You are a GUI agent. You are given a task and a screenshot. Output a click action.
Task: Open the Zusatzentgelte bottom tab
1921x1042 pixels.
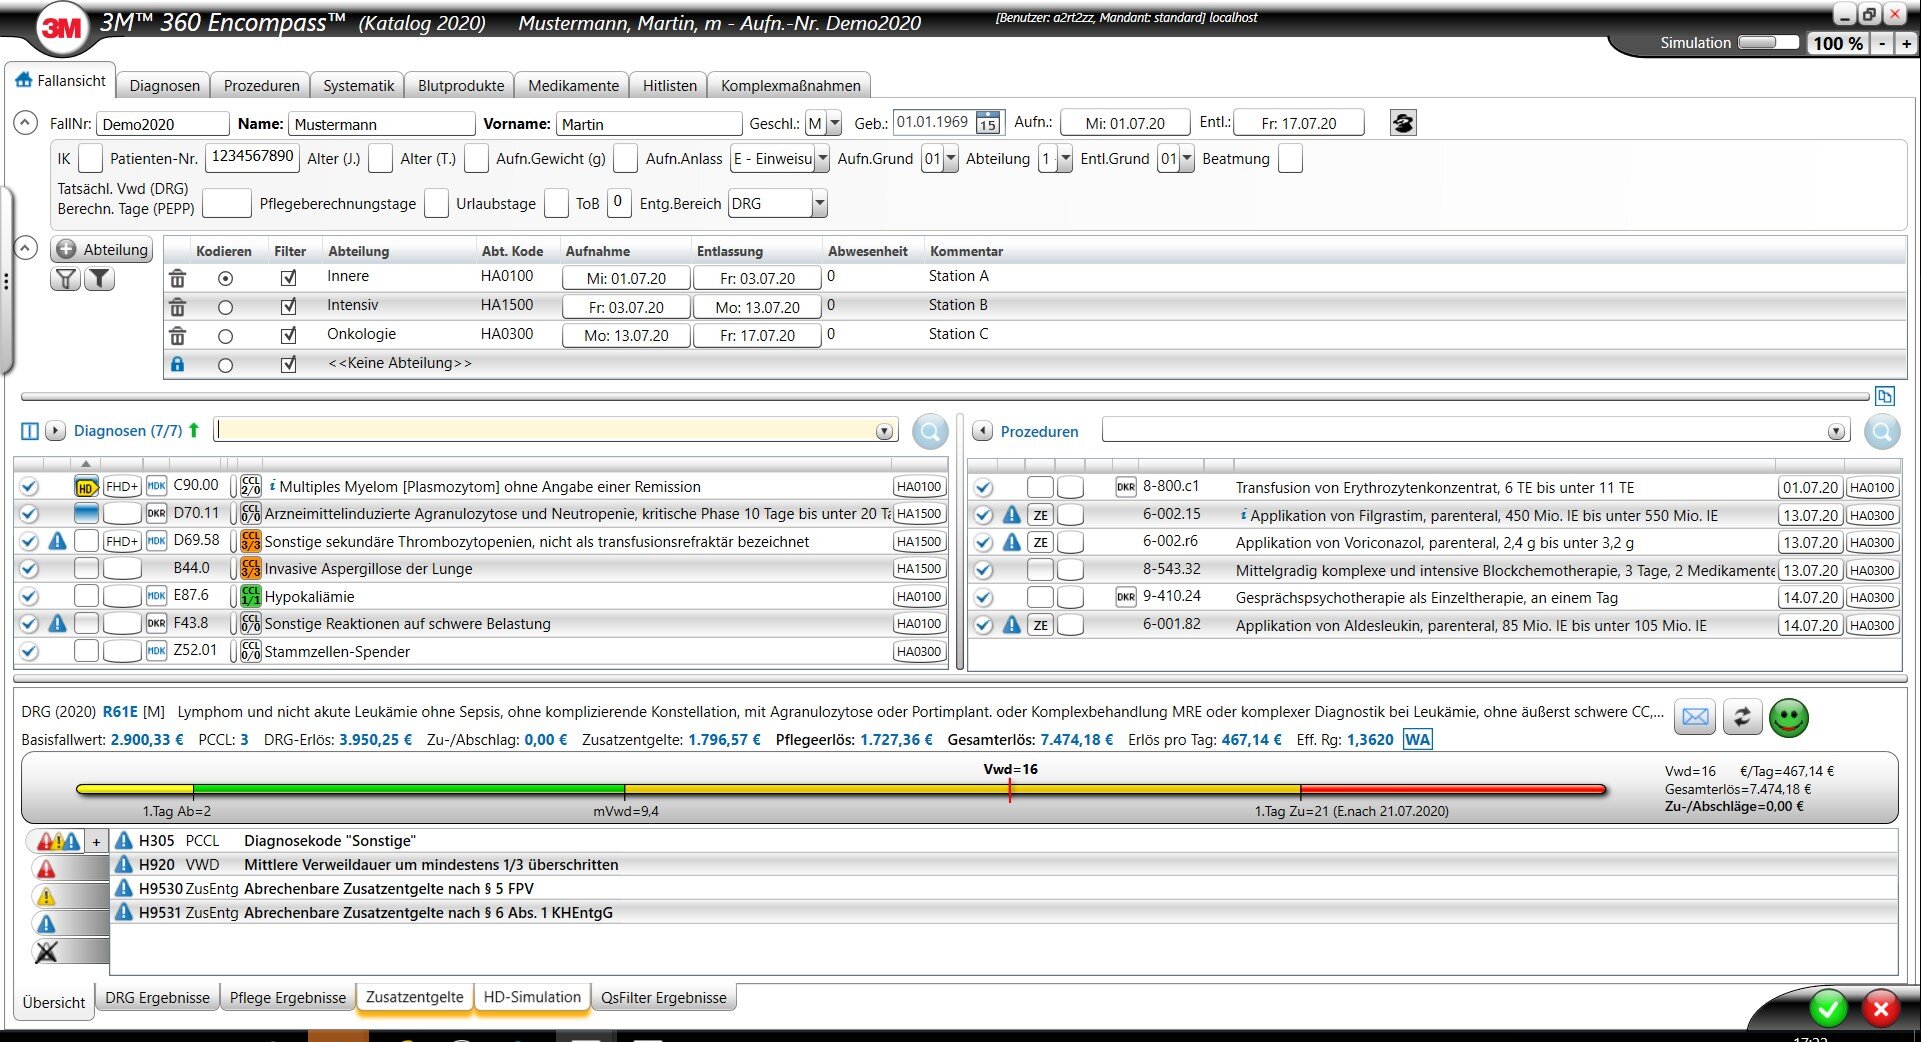pos(414,998)
